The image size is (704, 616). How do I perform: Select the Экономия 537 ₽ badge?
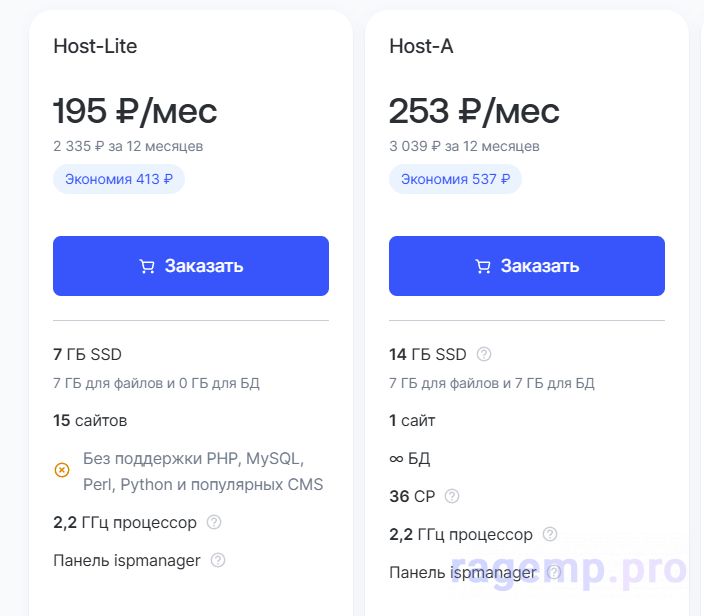pos(455,179)
